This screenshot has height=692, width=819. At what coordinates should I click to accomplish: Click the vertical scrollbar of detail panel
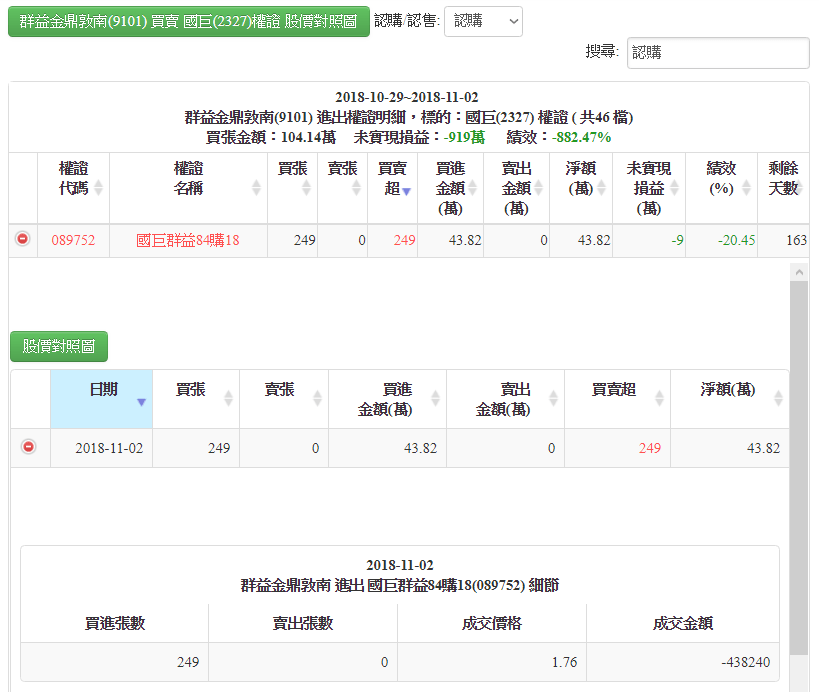click(x=798, y=470)
